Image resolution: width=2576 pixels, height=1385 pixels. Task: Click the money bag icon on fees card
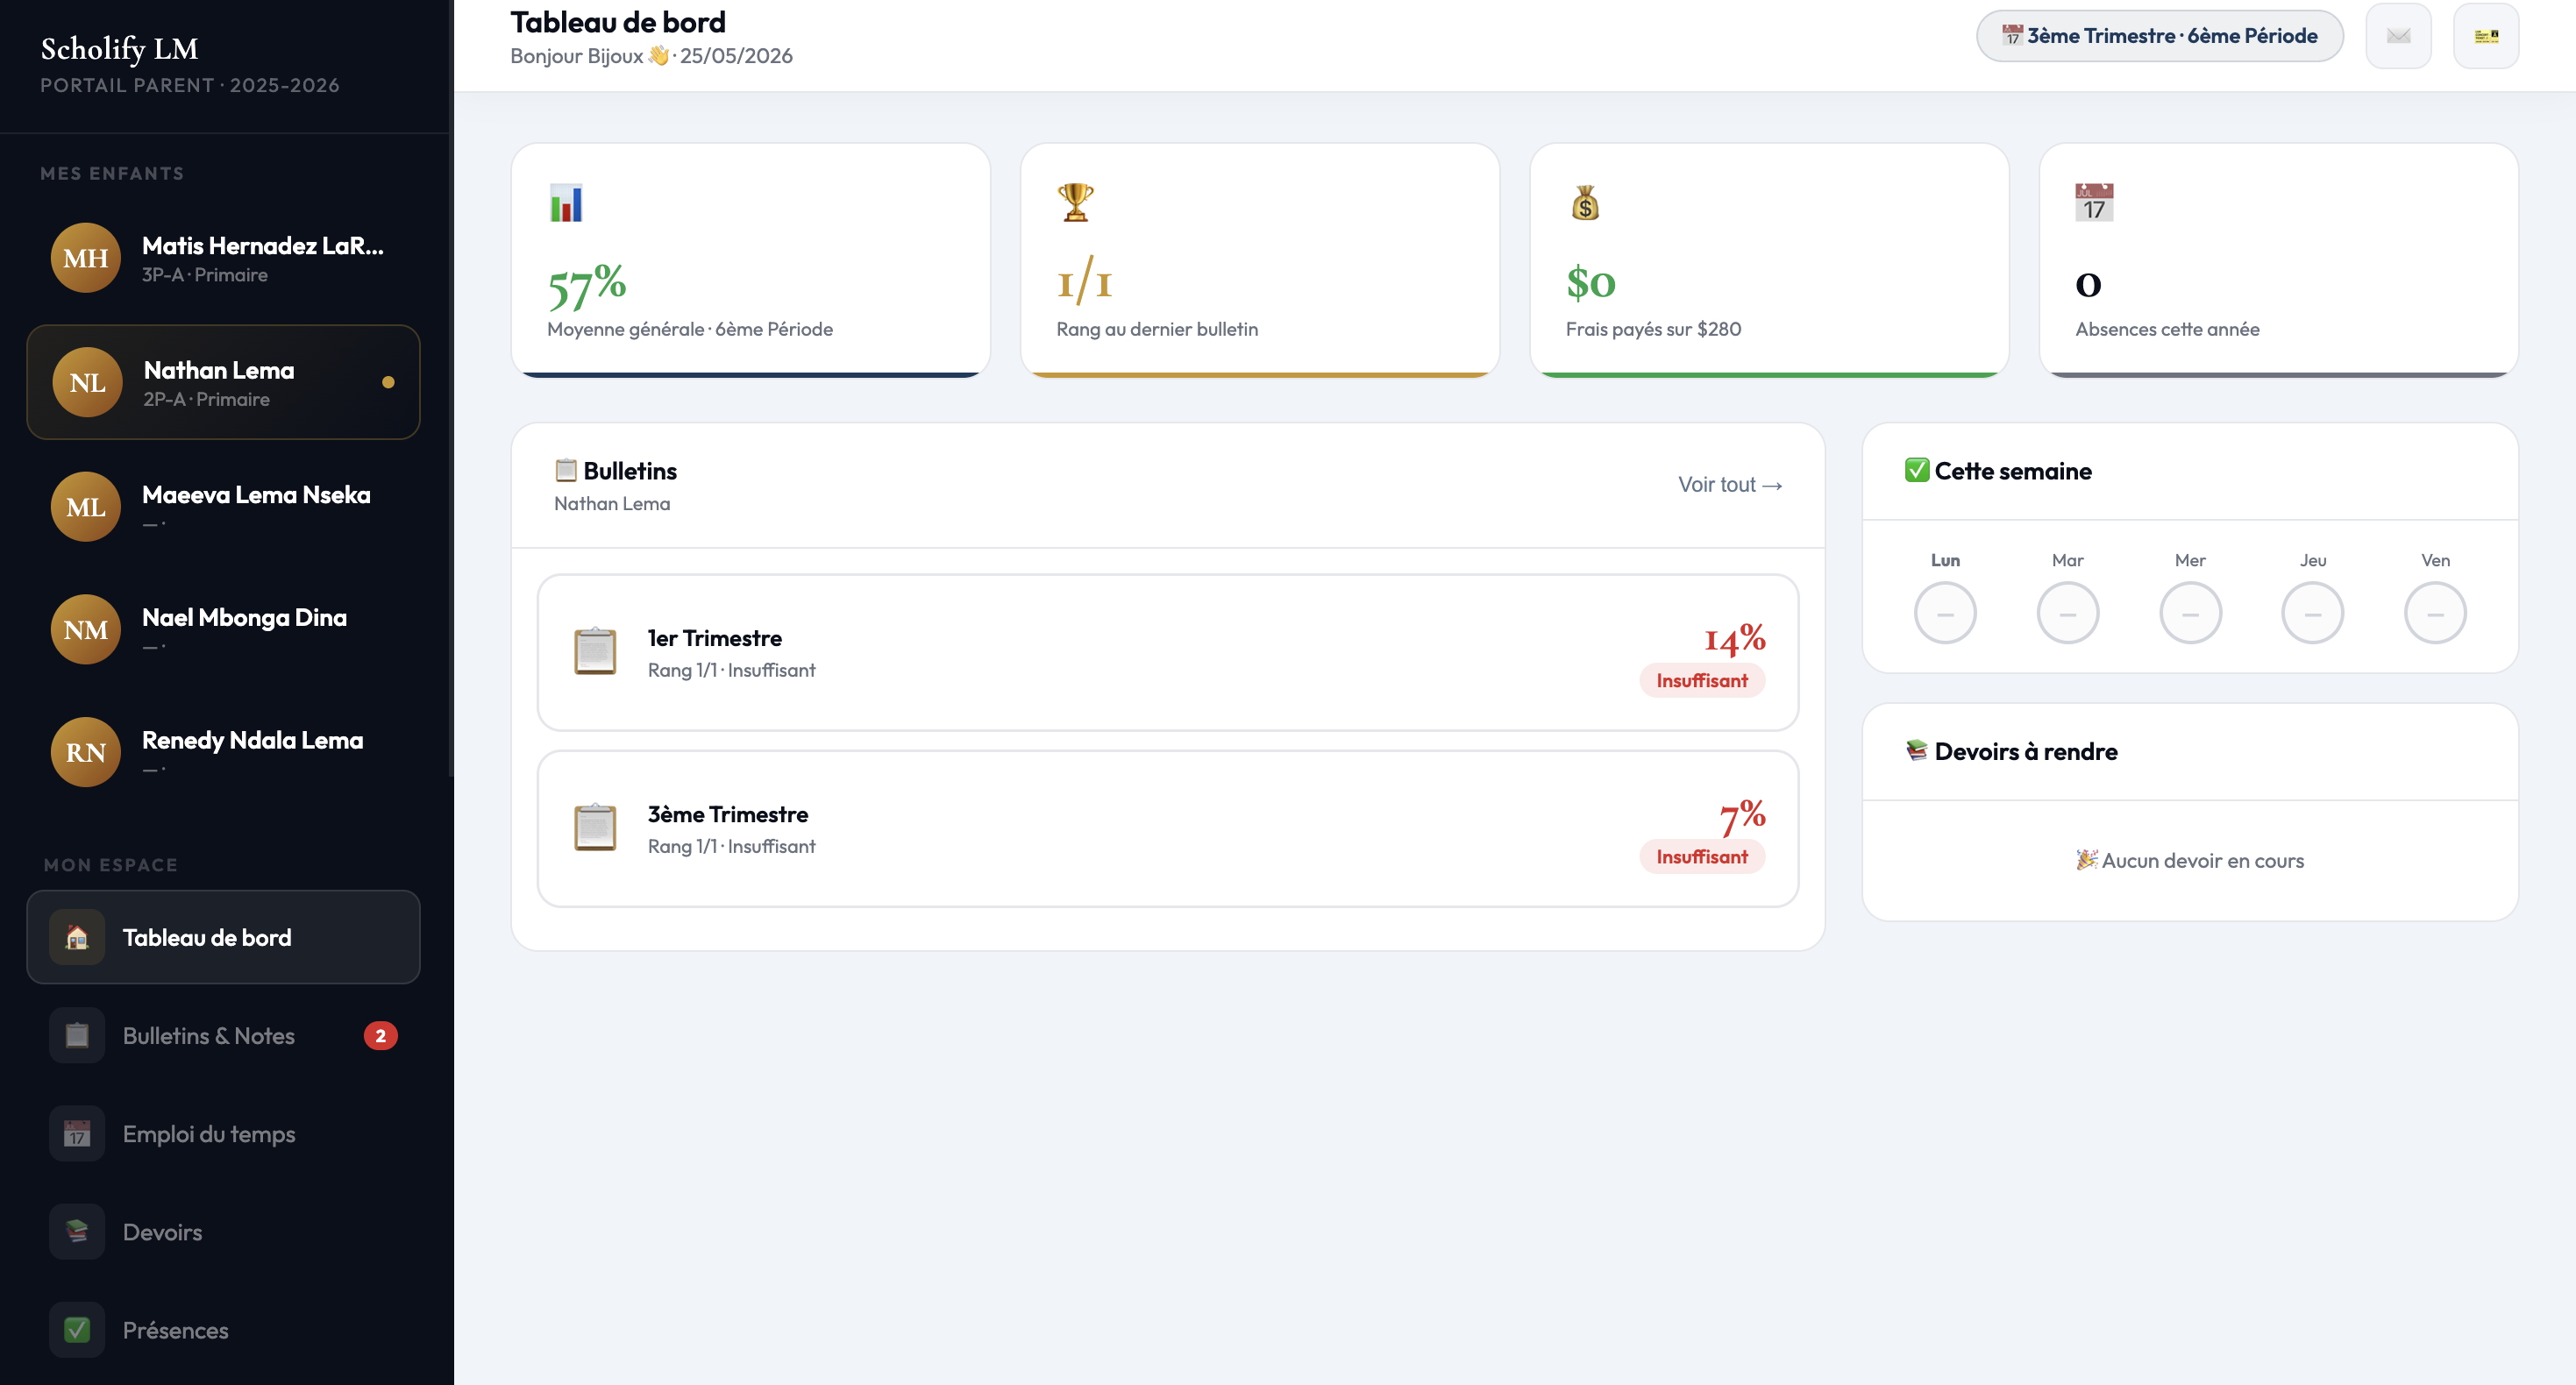tap(1585, 203)
